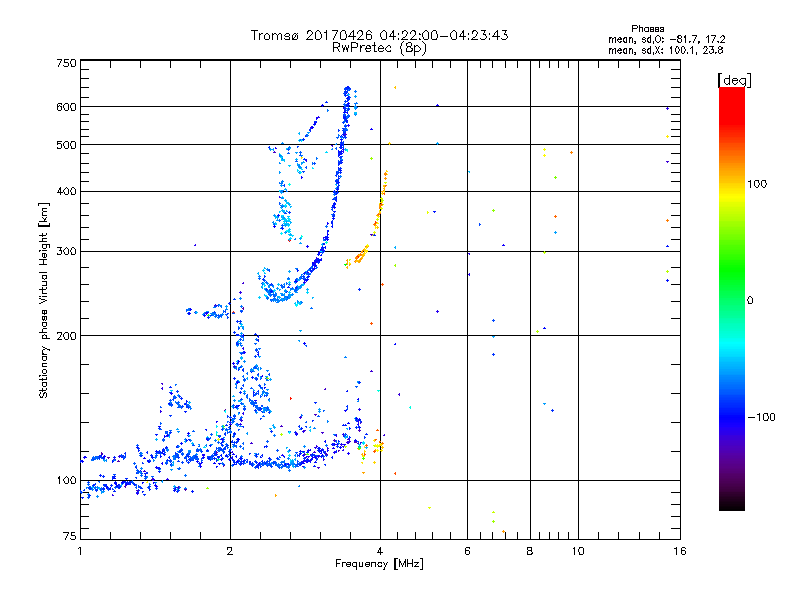Click the y-axis tick label '300'
The width and height of the screenshot is (800, 600).
click(66, 252)
